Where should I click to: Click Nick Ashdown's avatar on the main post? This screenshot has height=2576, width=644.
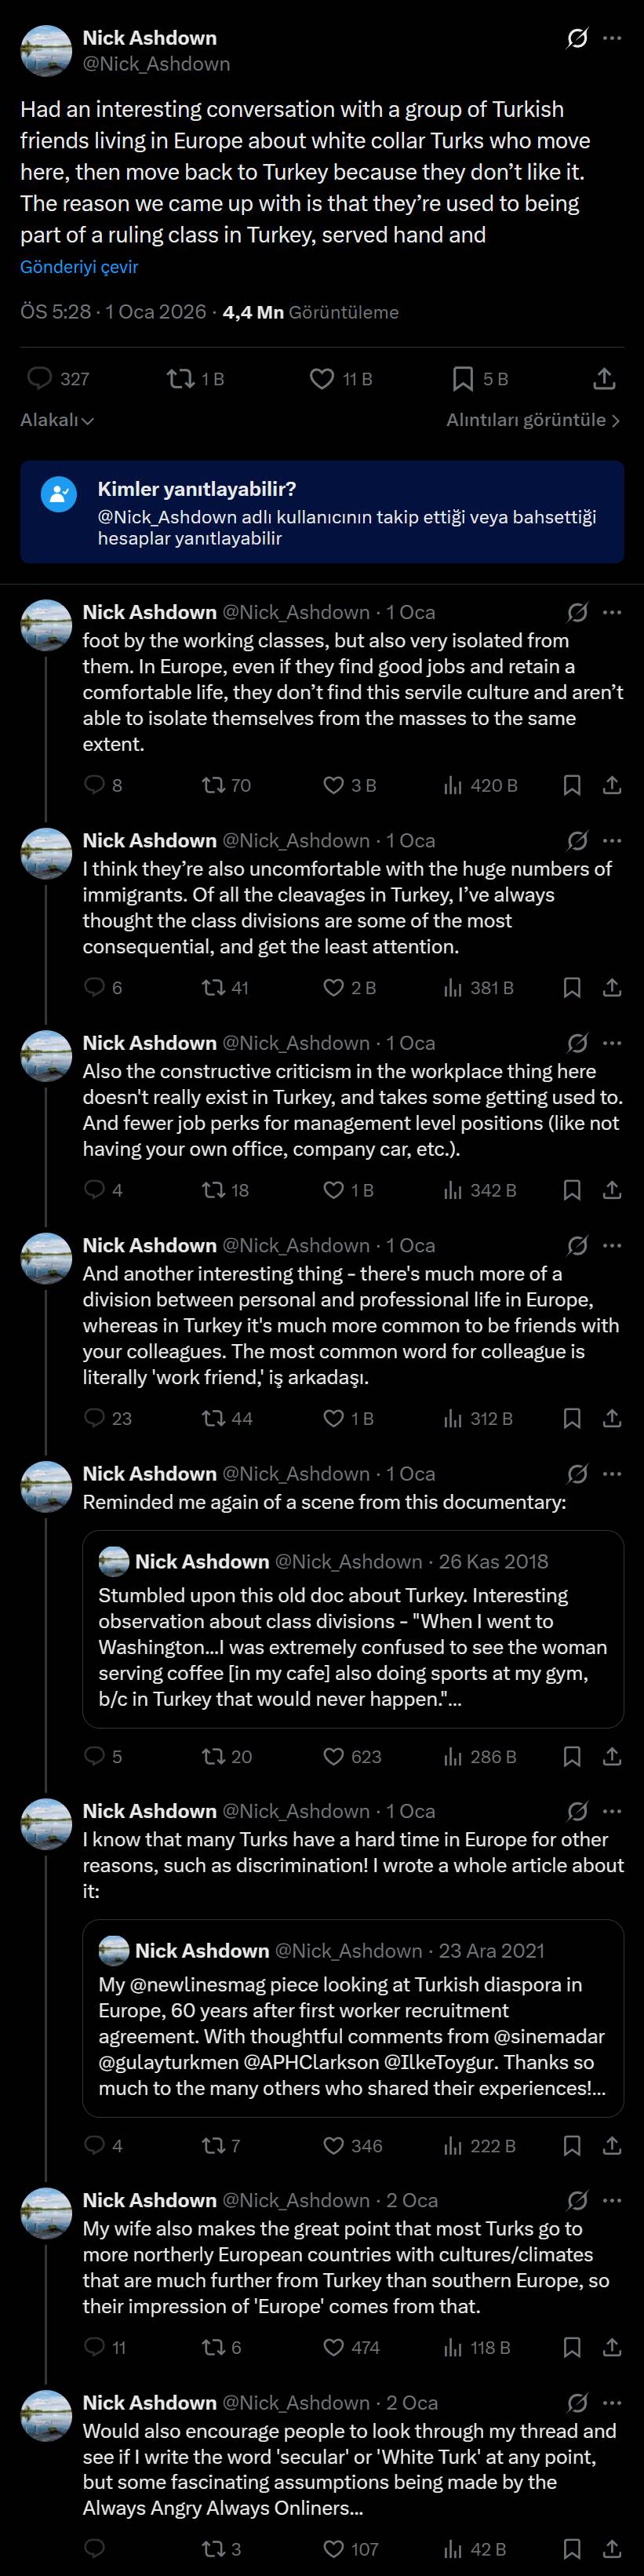[x=46, y=51]
